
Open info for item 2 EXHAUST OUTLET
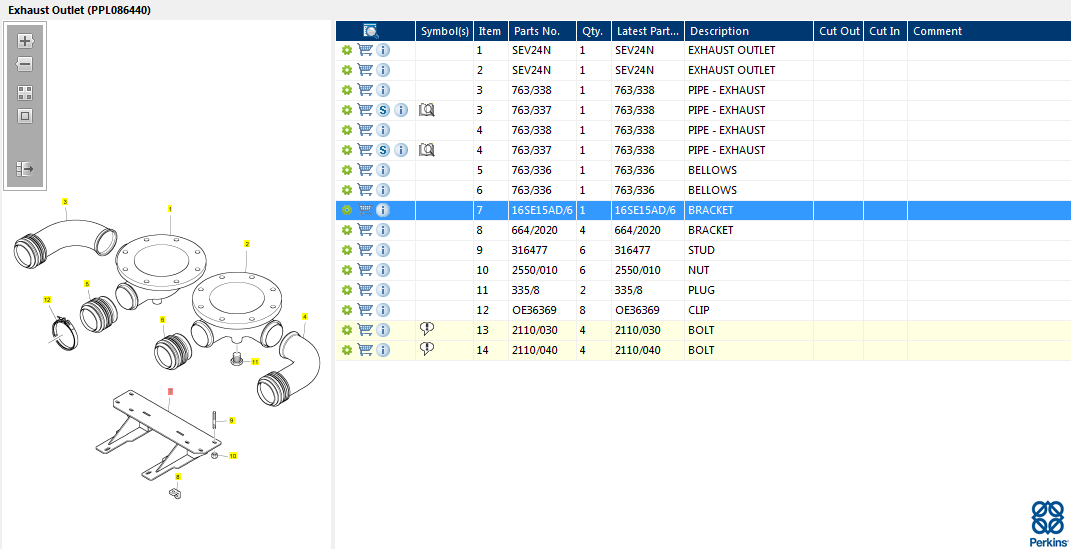pos(383,70)
